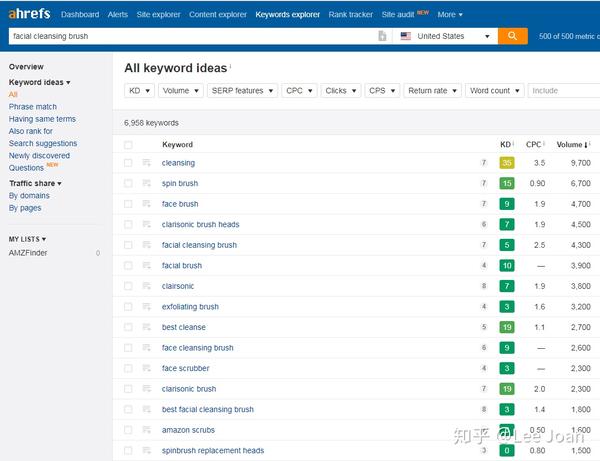Open SERP icon for face scrubber row
Screen dimensions: 600x461
coord(147,368)
